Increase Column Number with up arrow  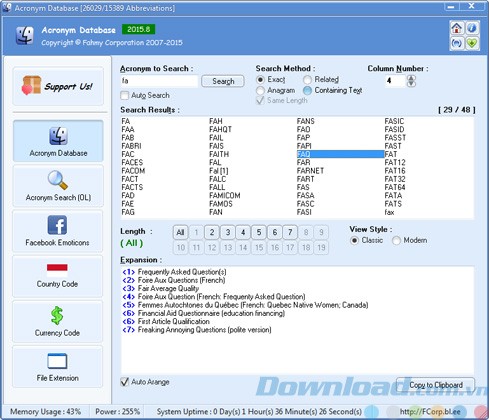tap(411, 78)
